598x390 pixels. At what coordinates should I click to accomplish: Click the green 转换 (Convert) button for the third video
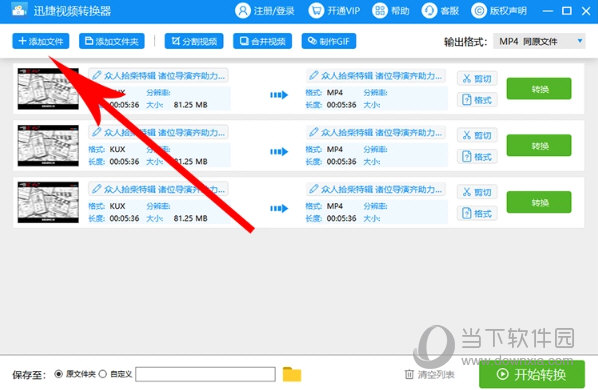539,202
